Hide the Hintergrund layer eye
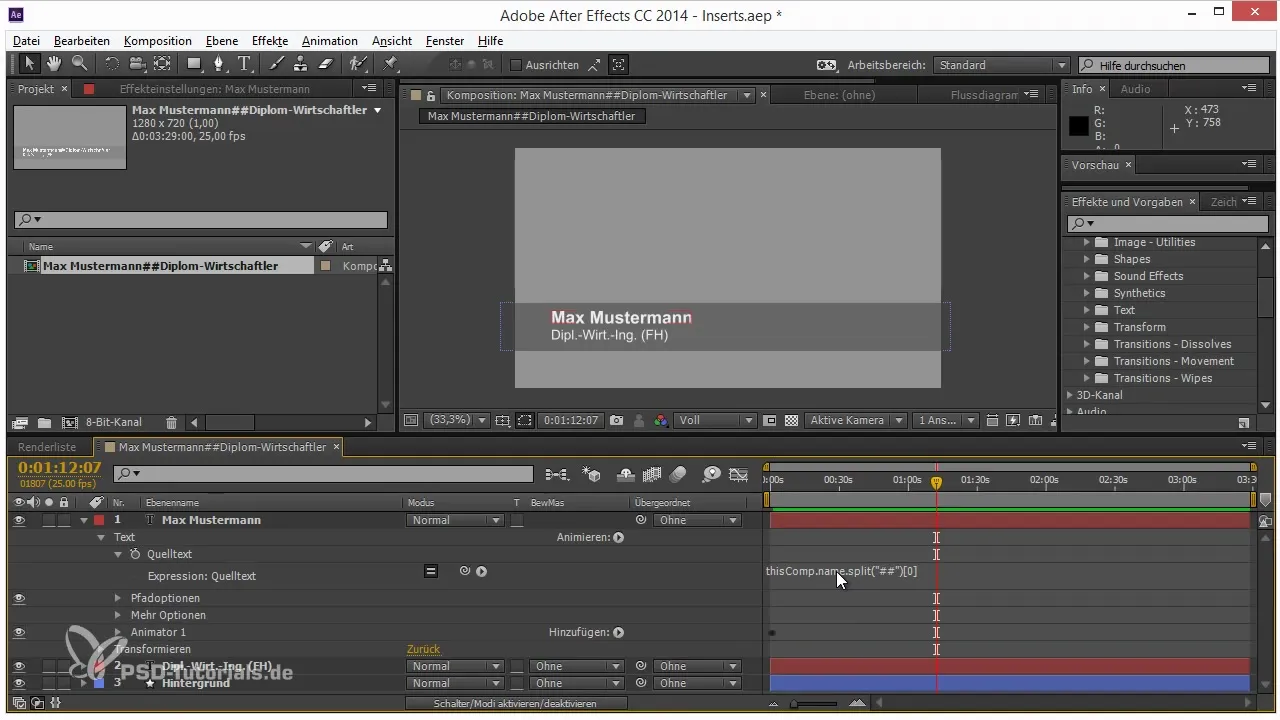The width and height of the screenshot is (1280, 720). click(x=19, y=683)
